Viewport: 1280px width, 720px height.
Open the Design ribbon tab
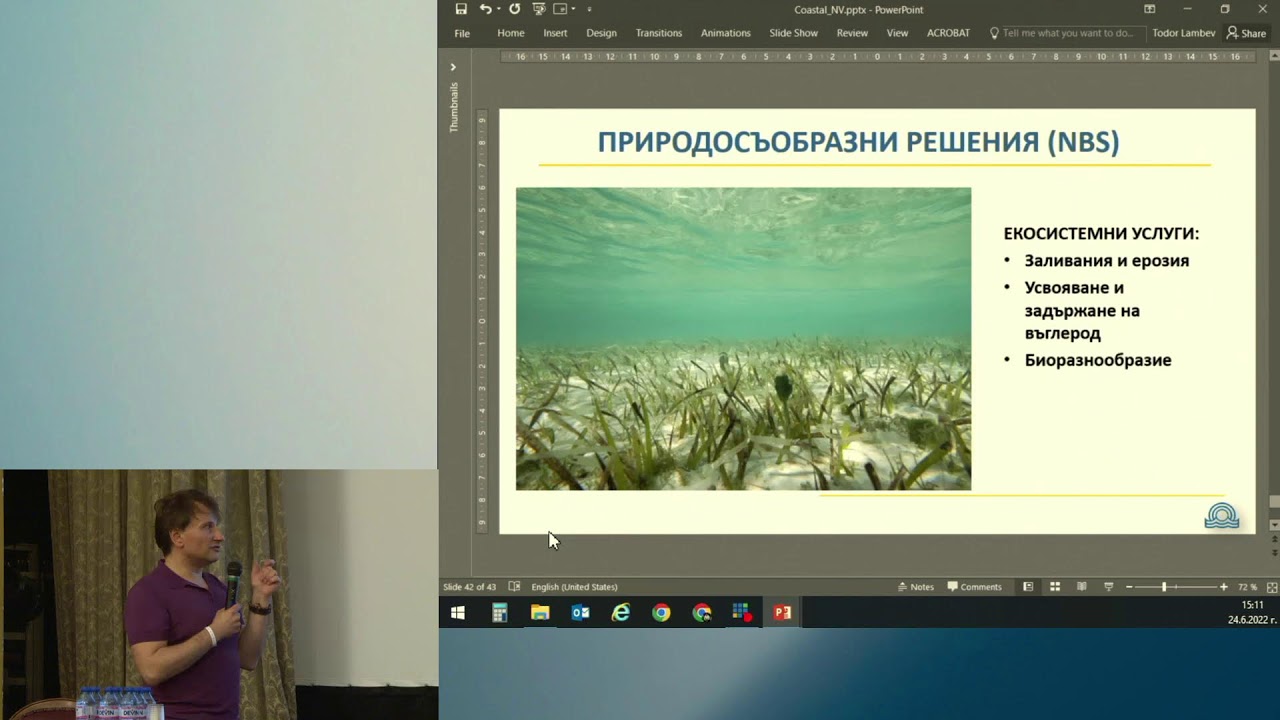601,33
